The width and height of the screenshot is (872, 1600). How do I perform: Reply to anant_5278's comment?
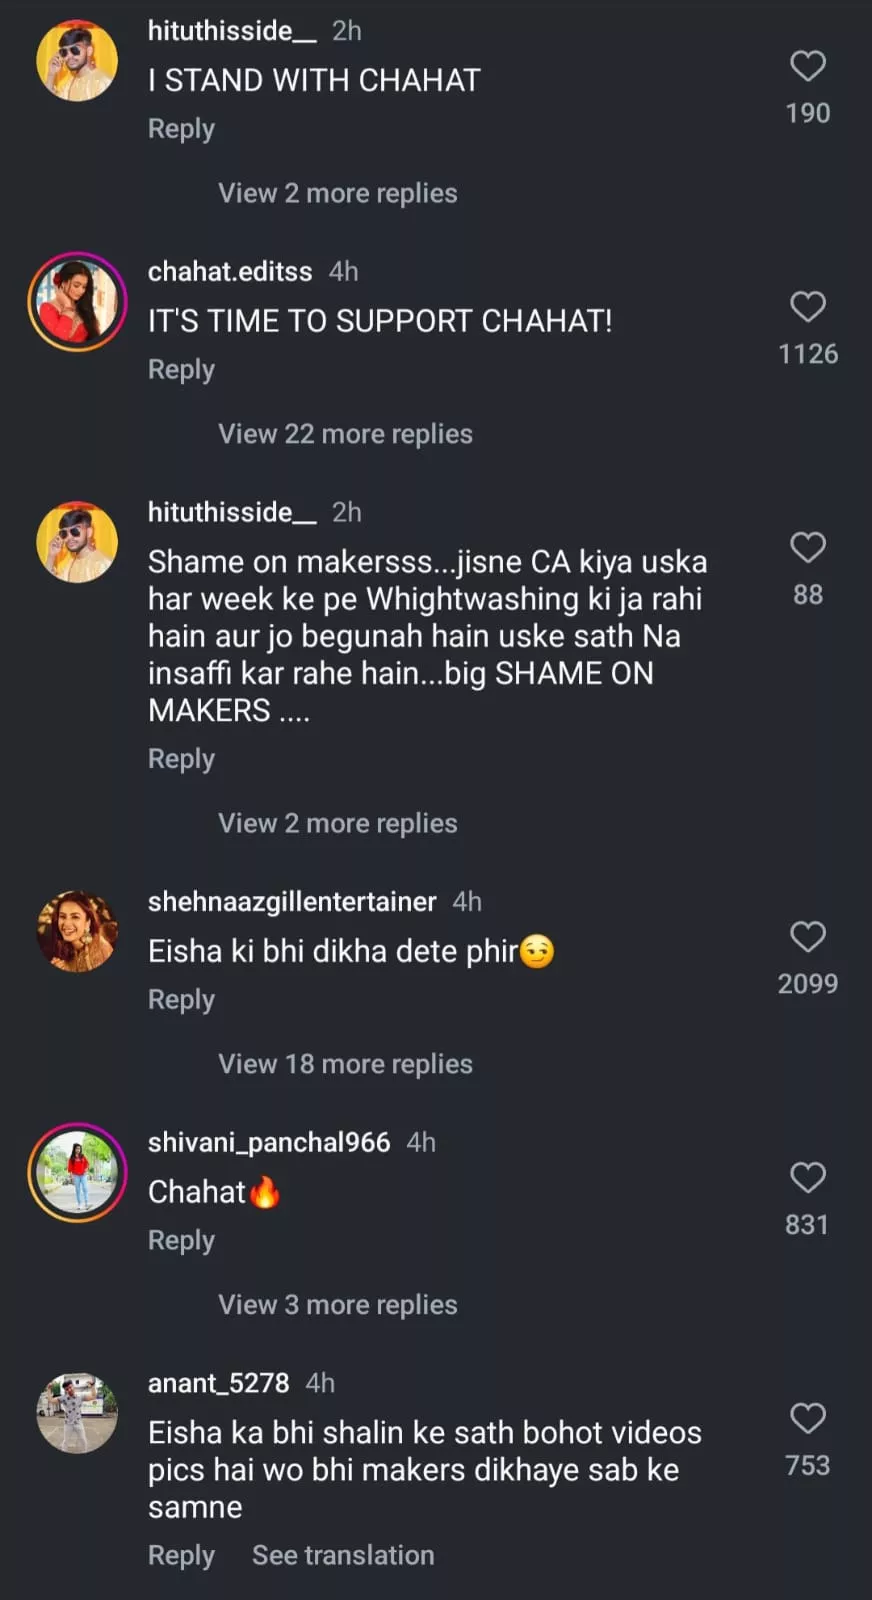(x=181, y=1556)
